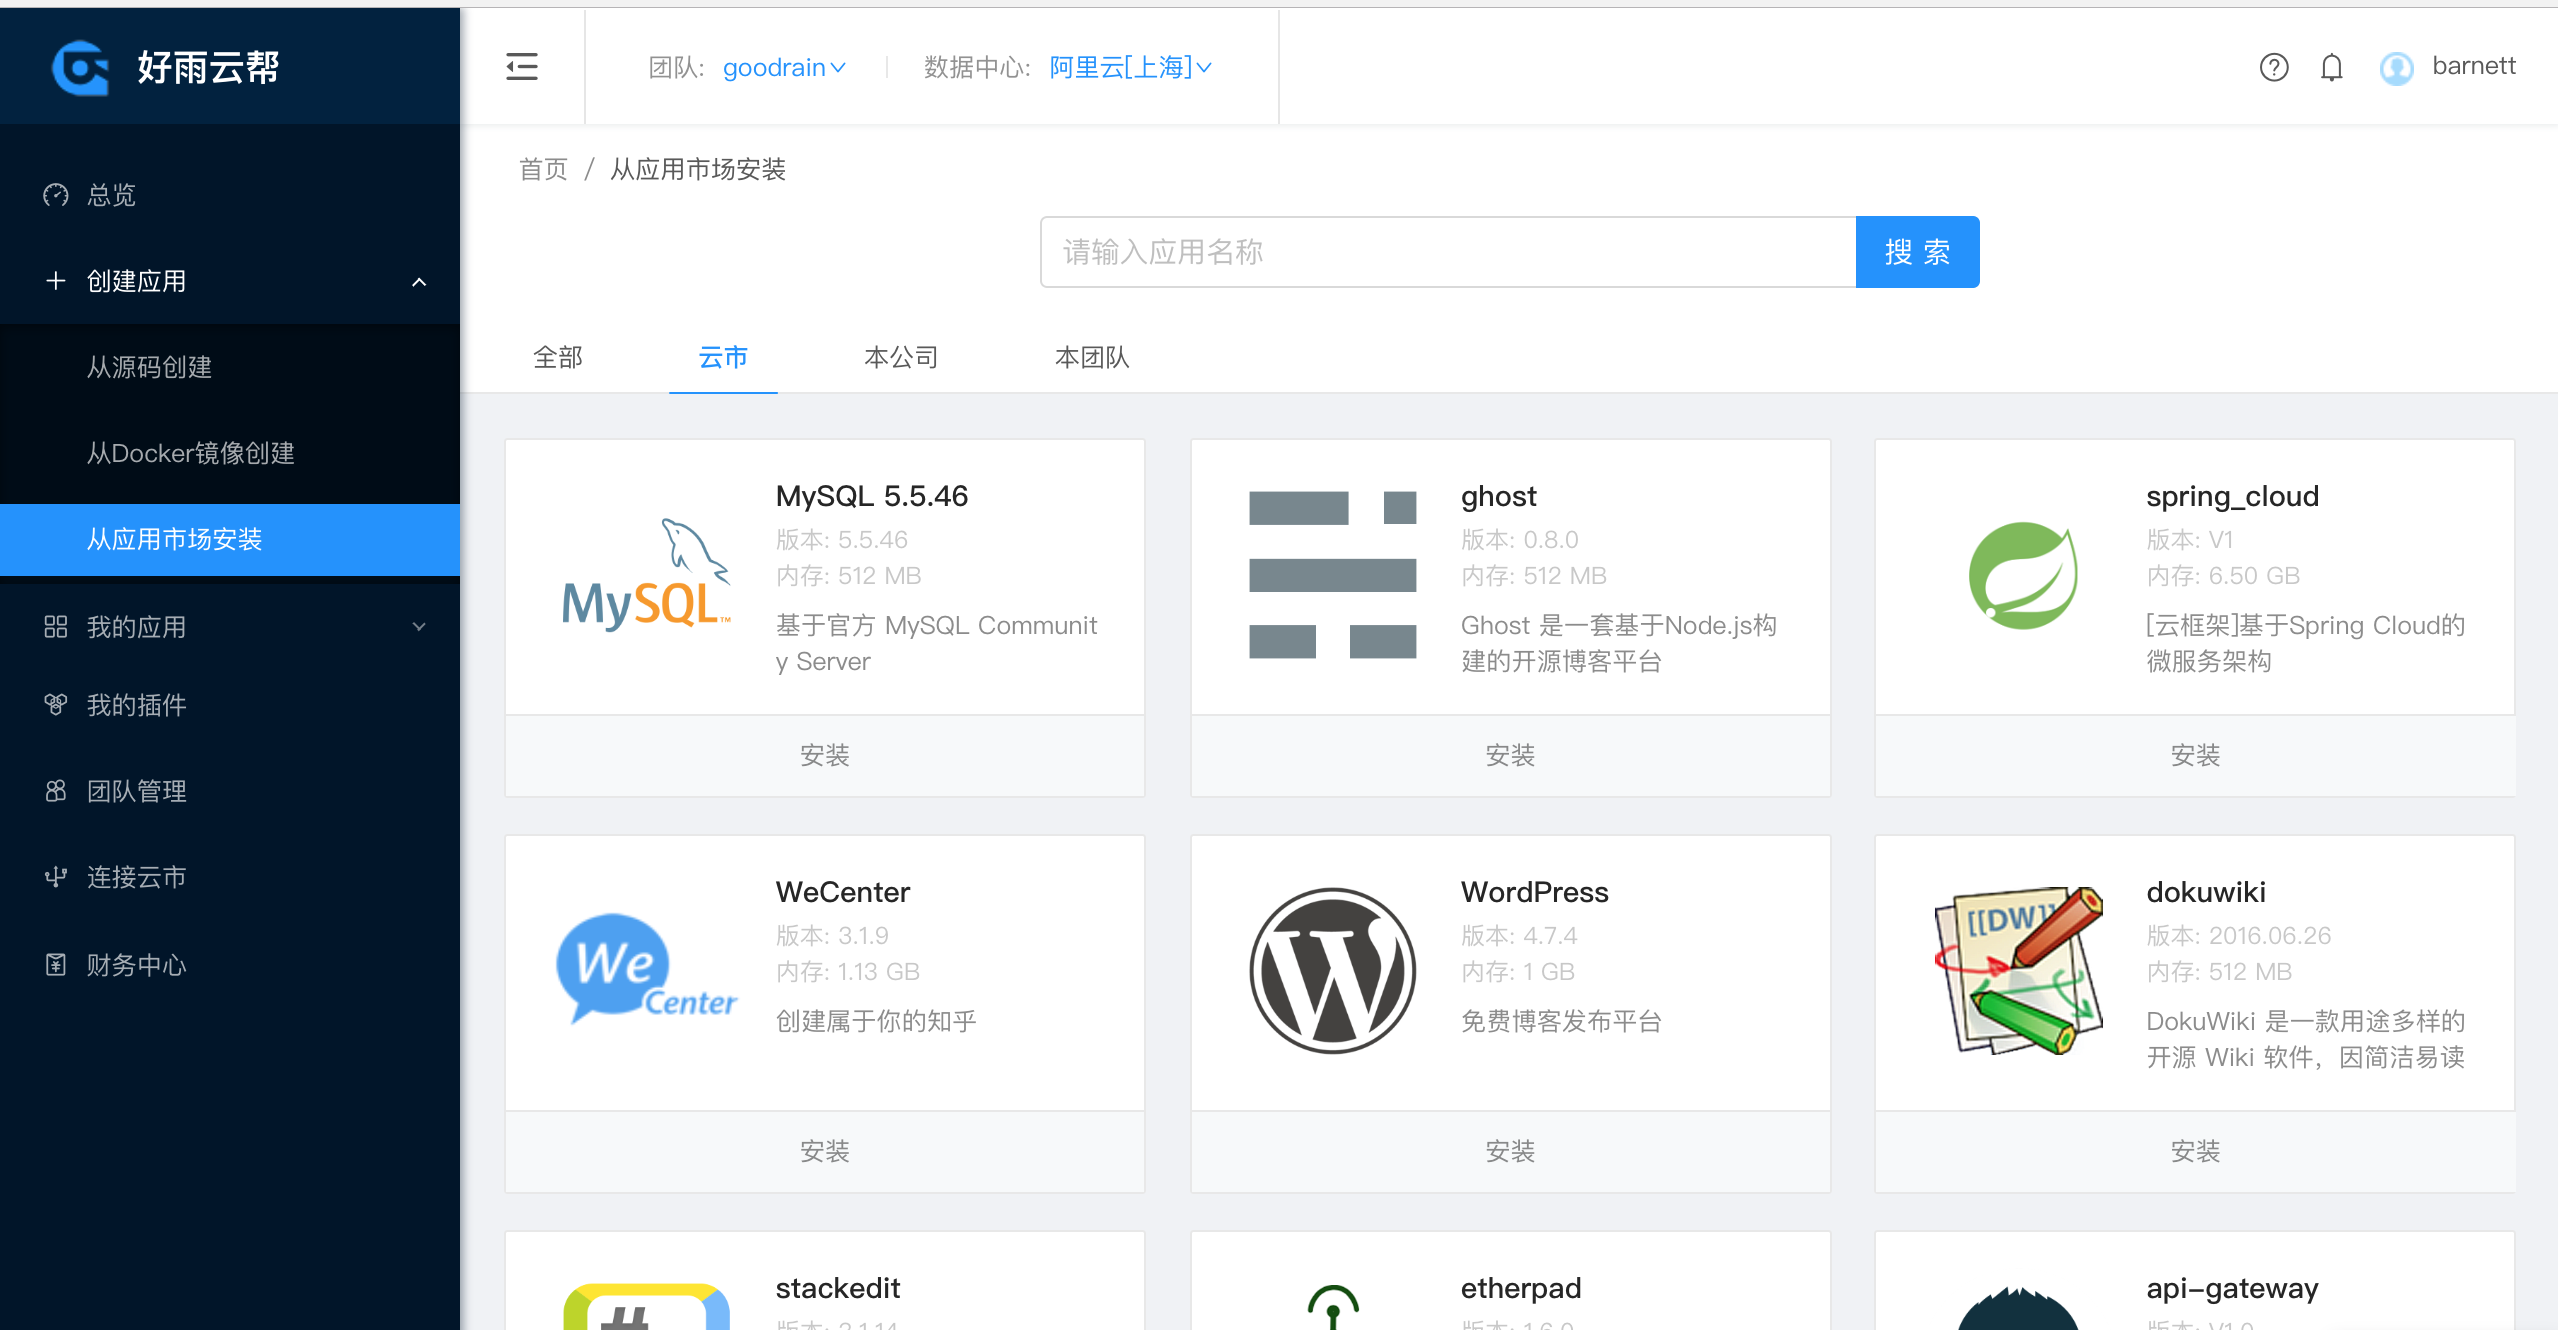This screenshot has width=2558, height=1330.
Task: Open 连接云市 in the sidebar
Action: (x=136, y=877)
